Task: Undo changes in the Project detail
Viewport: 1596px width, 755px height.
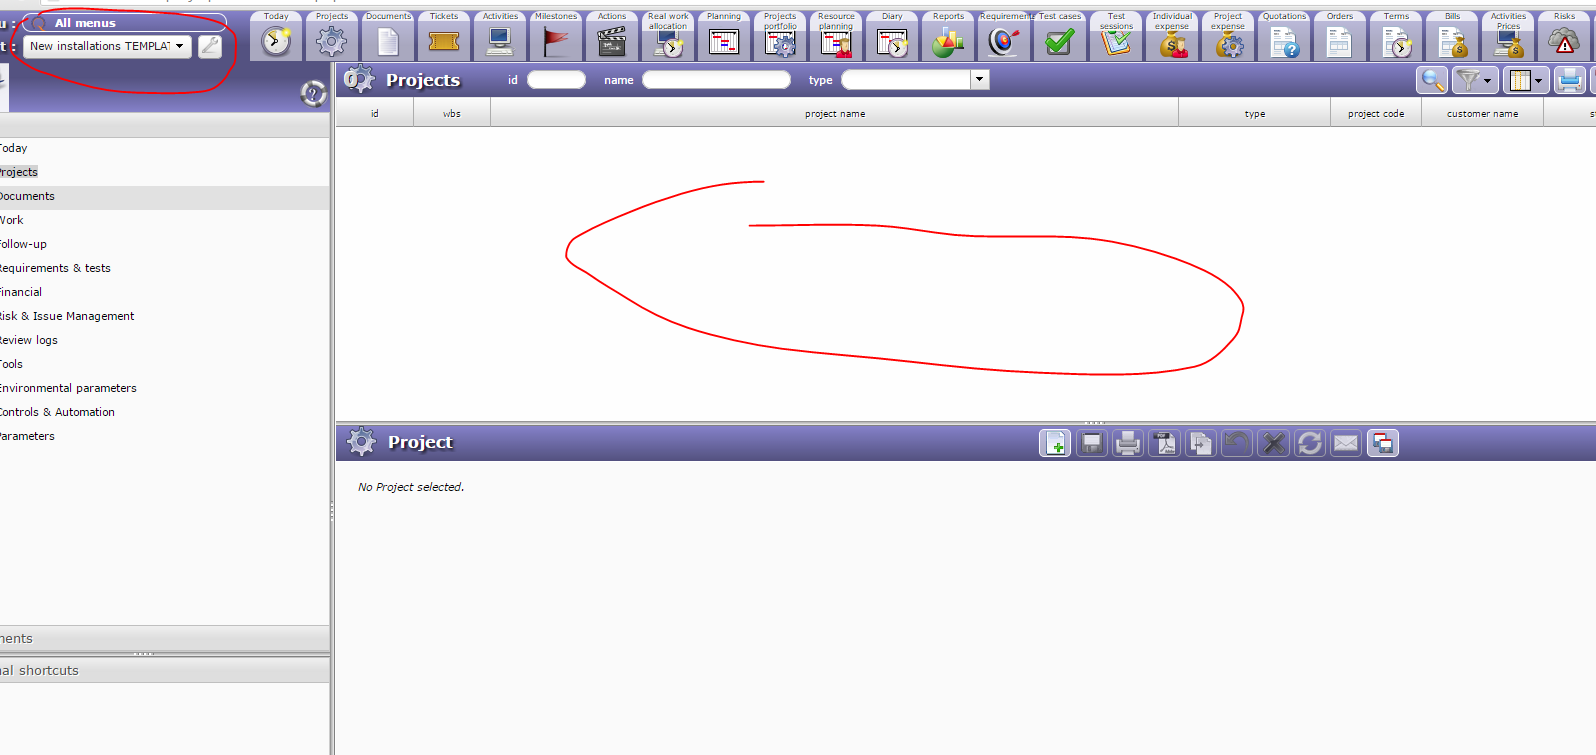Action: (1237, 443)
